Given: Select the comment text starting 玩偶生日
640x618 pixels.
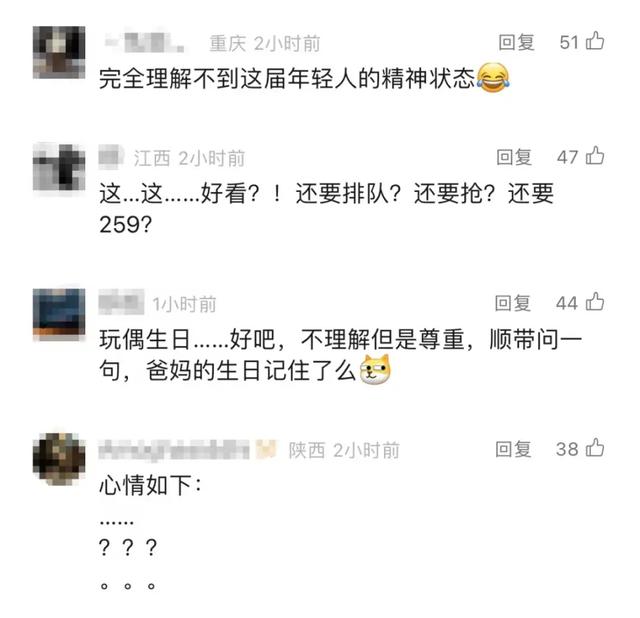Looking at the screenshot, I should [340, 355].
